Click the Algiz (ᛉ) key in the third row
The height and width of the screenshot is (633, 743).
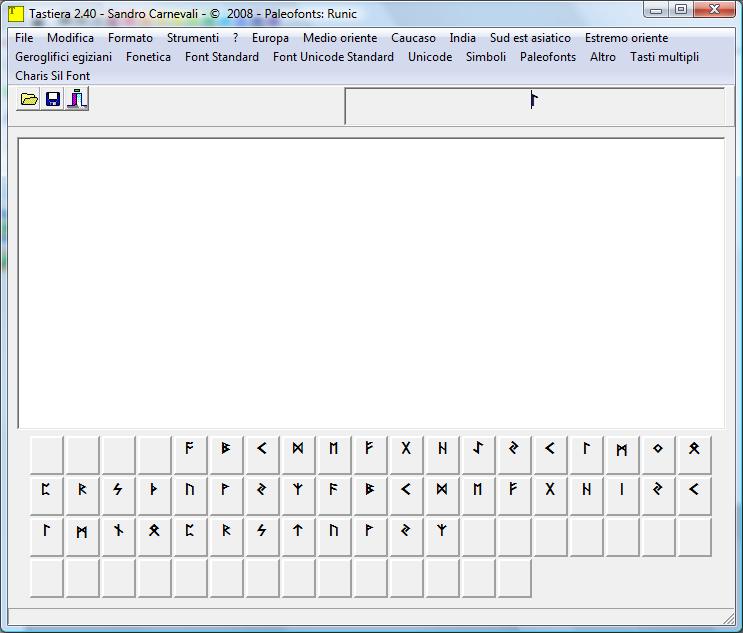coord(442,537)
